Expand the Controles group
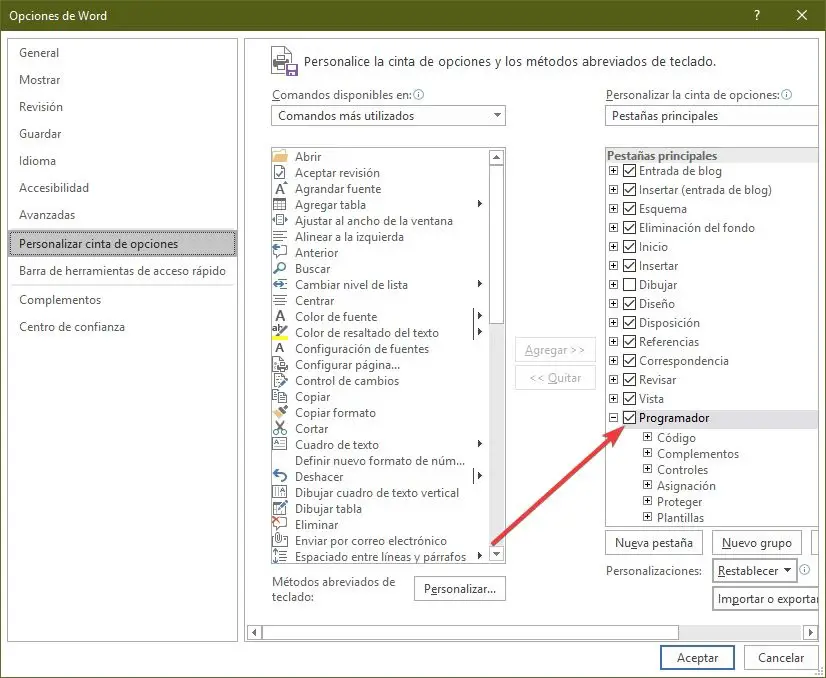This screenshot has width=826, height=678. 647,469
